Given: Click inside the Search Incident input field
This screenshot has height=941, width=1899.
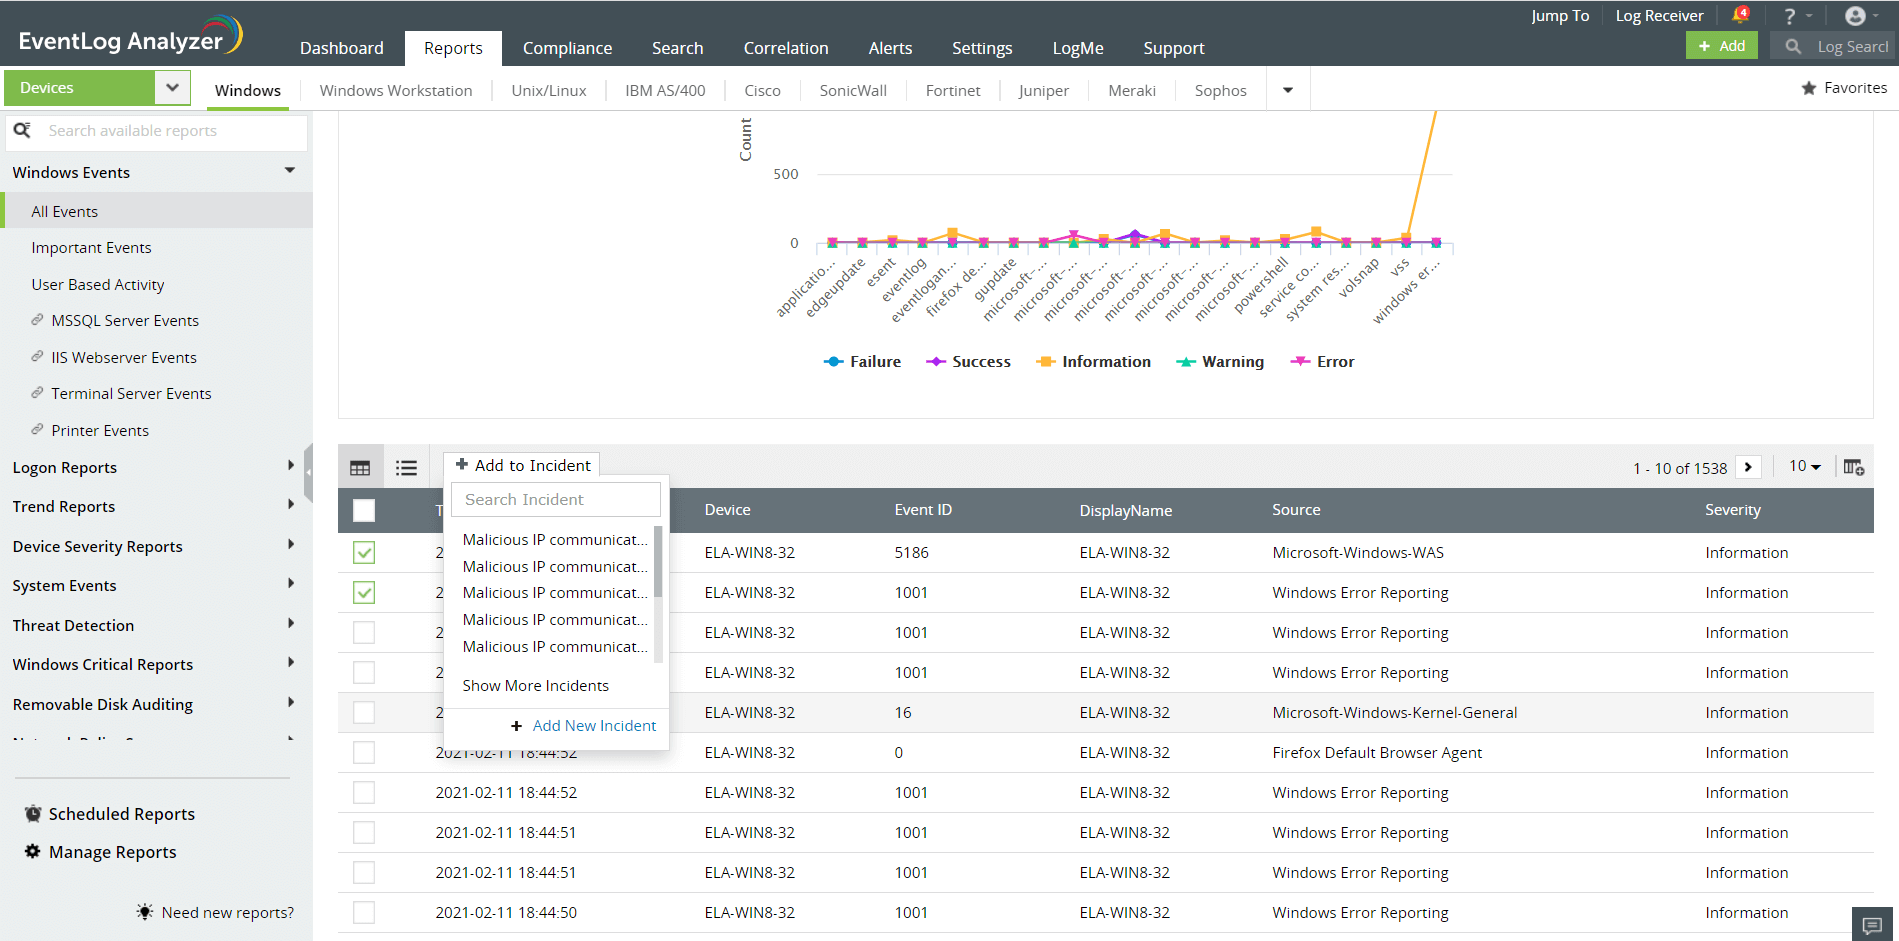Looking at the screenshot, I should pos(555,499).
